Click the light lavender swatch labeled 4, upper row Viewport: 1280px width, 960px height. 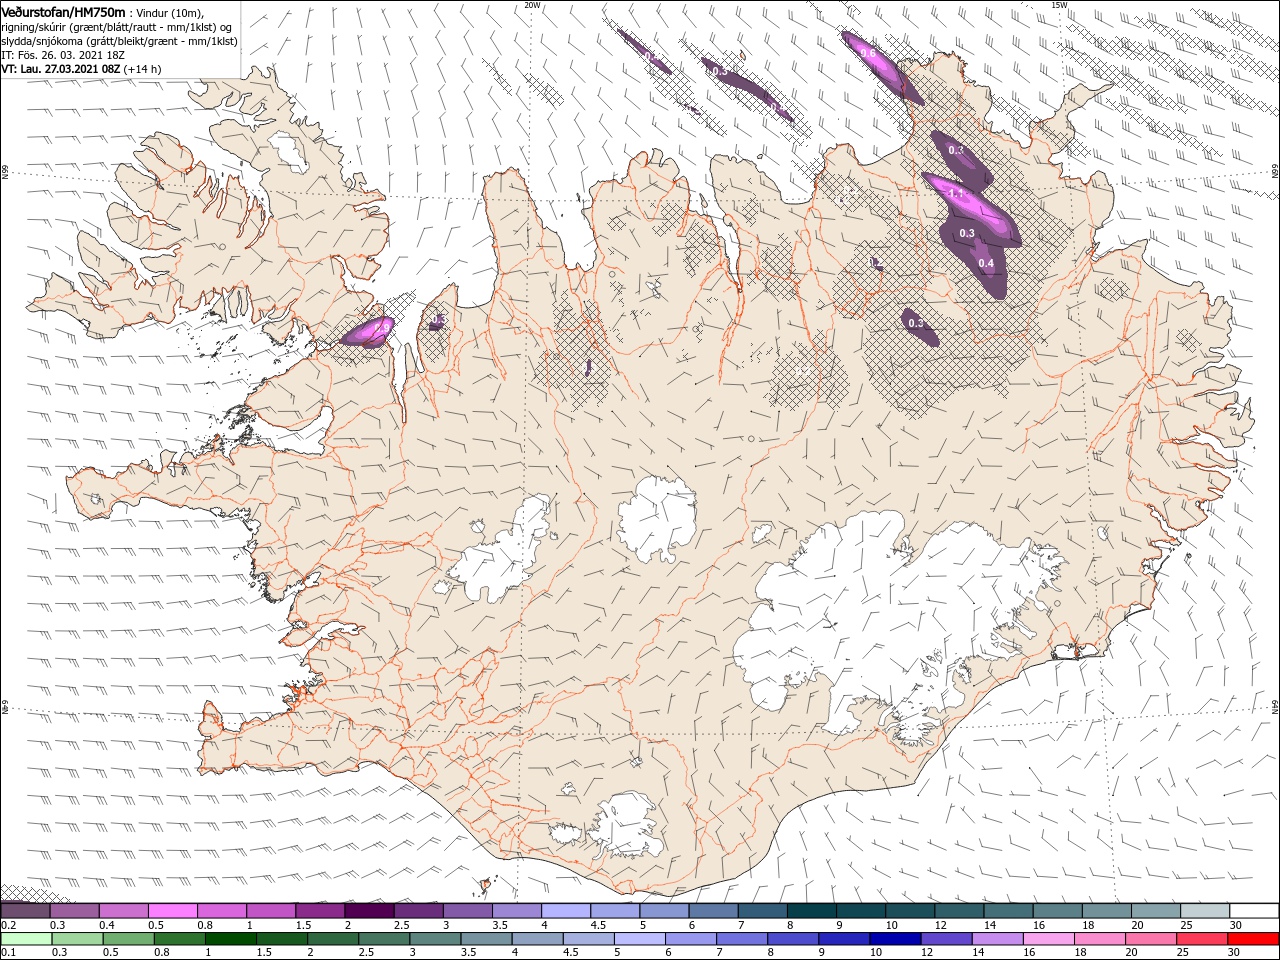click(566, 910)
